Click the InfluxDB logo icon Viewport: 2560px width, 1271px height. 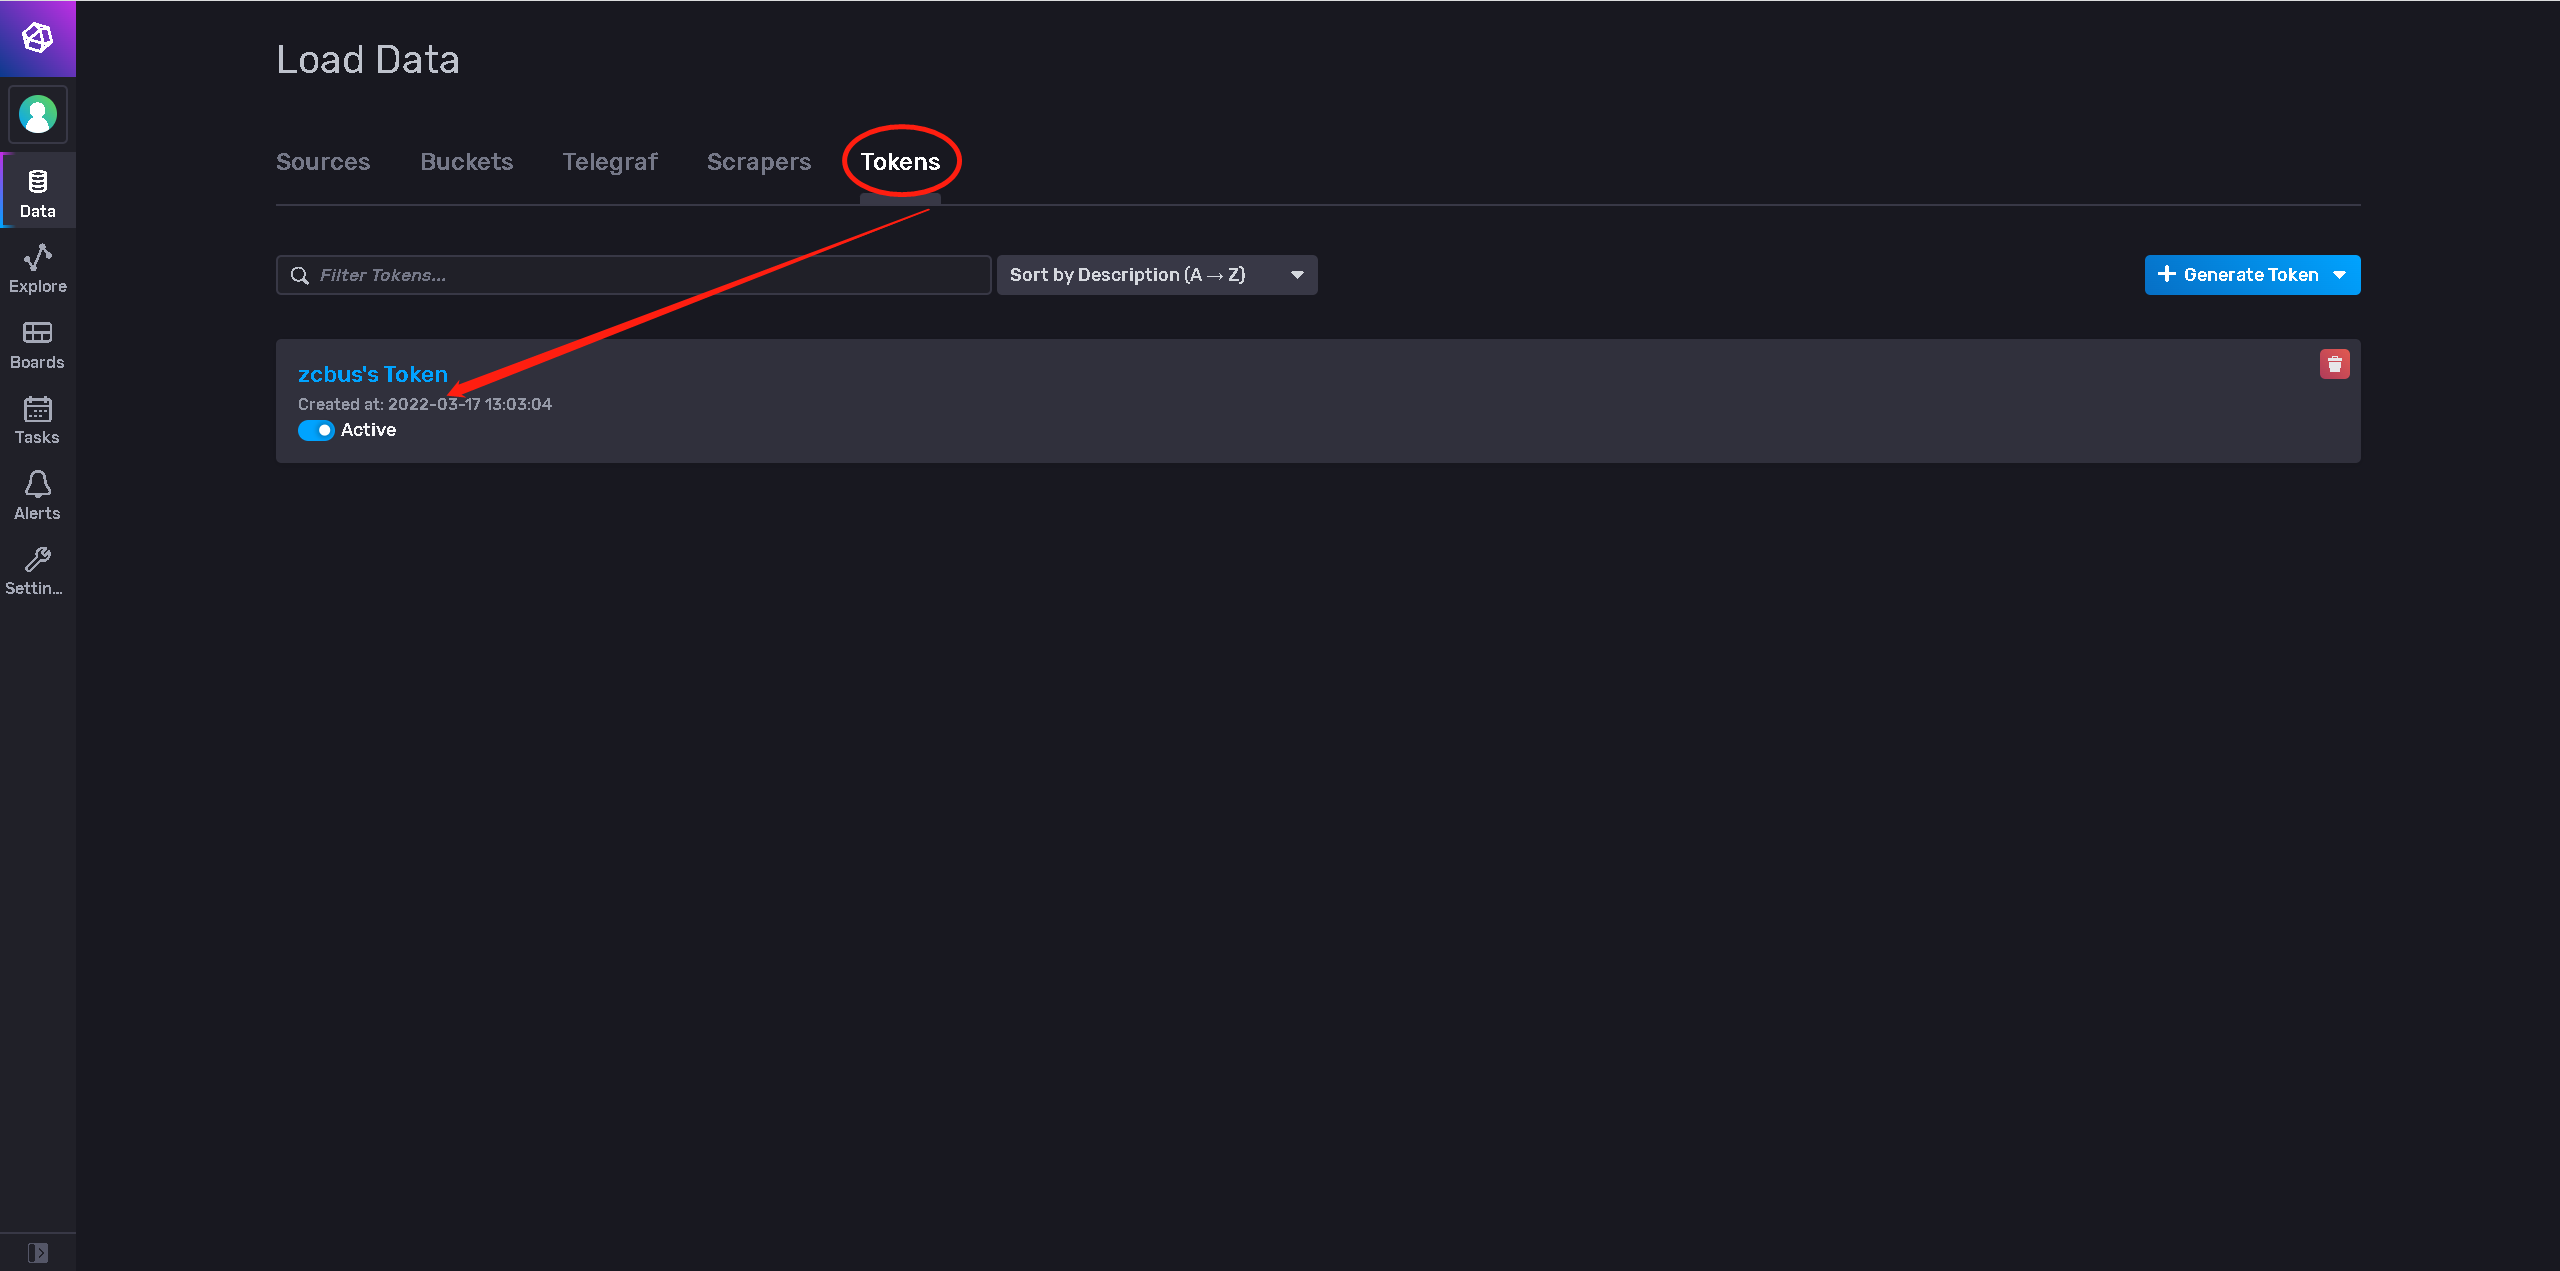(38, 38)
